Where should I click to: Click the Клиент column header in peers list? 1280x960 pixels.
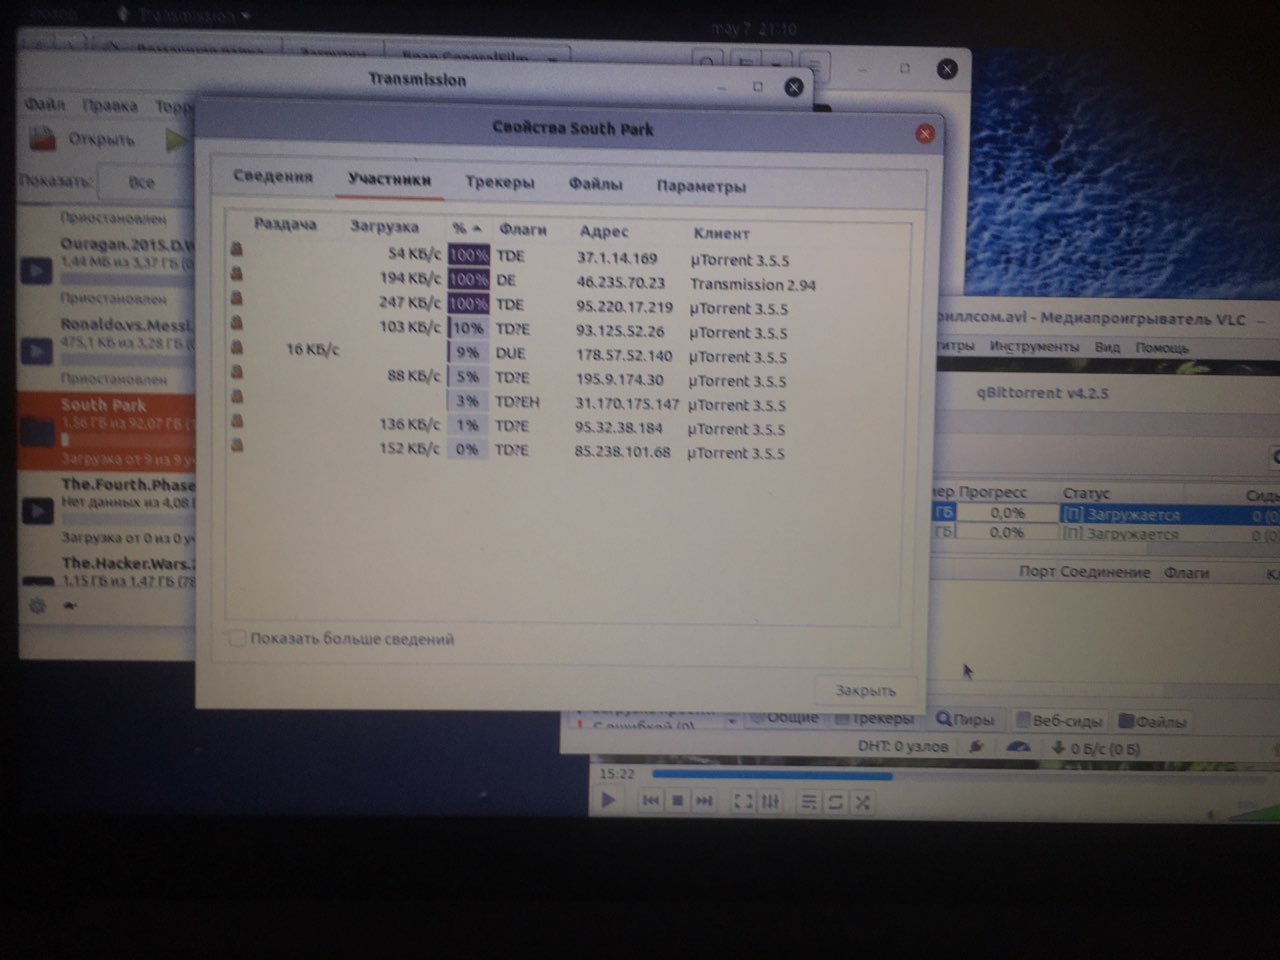[x=721, y=233]
